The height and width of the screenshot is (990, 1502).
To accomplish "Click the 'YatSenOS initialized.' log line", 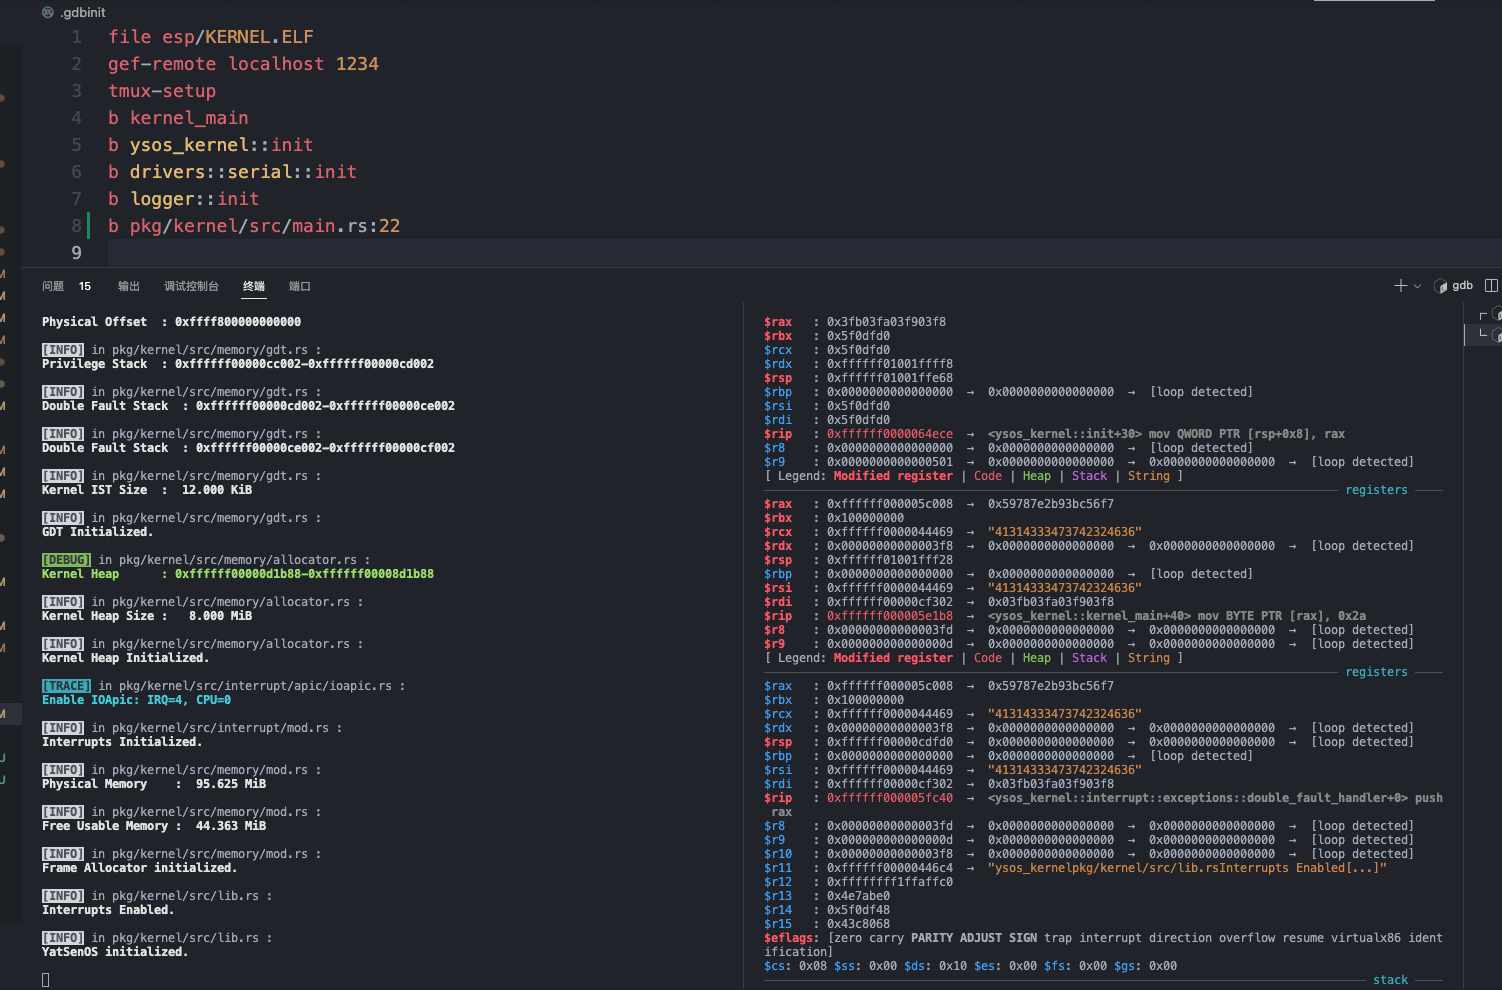I will [115, 952].
